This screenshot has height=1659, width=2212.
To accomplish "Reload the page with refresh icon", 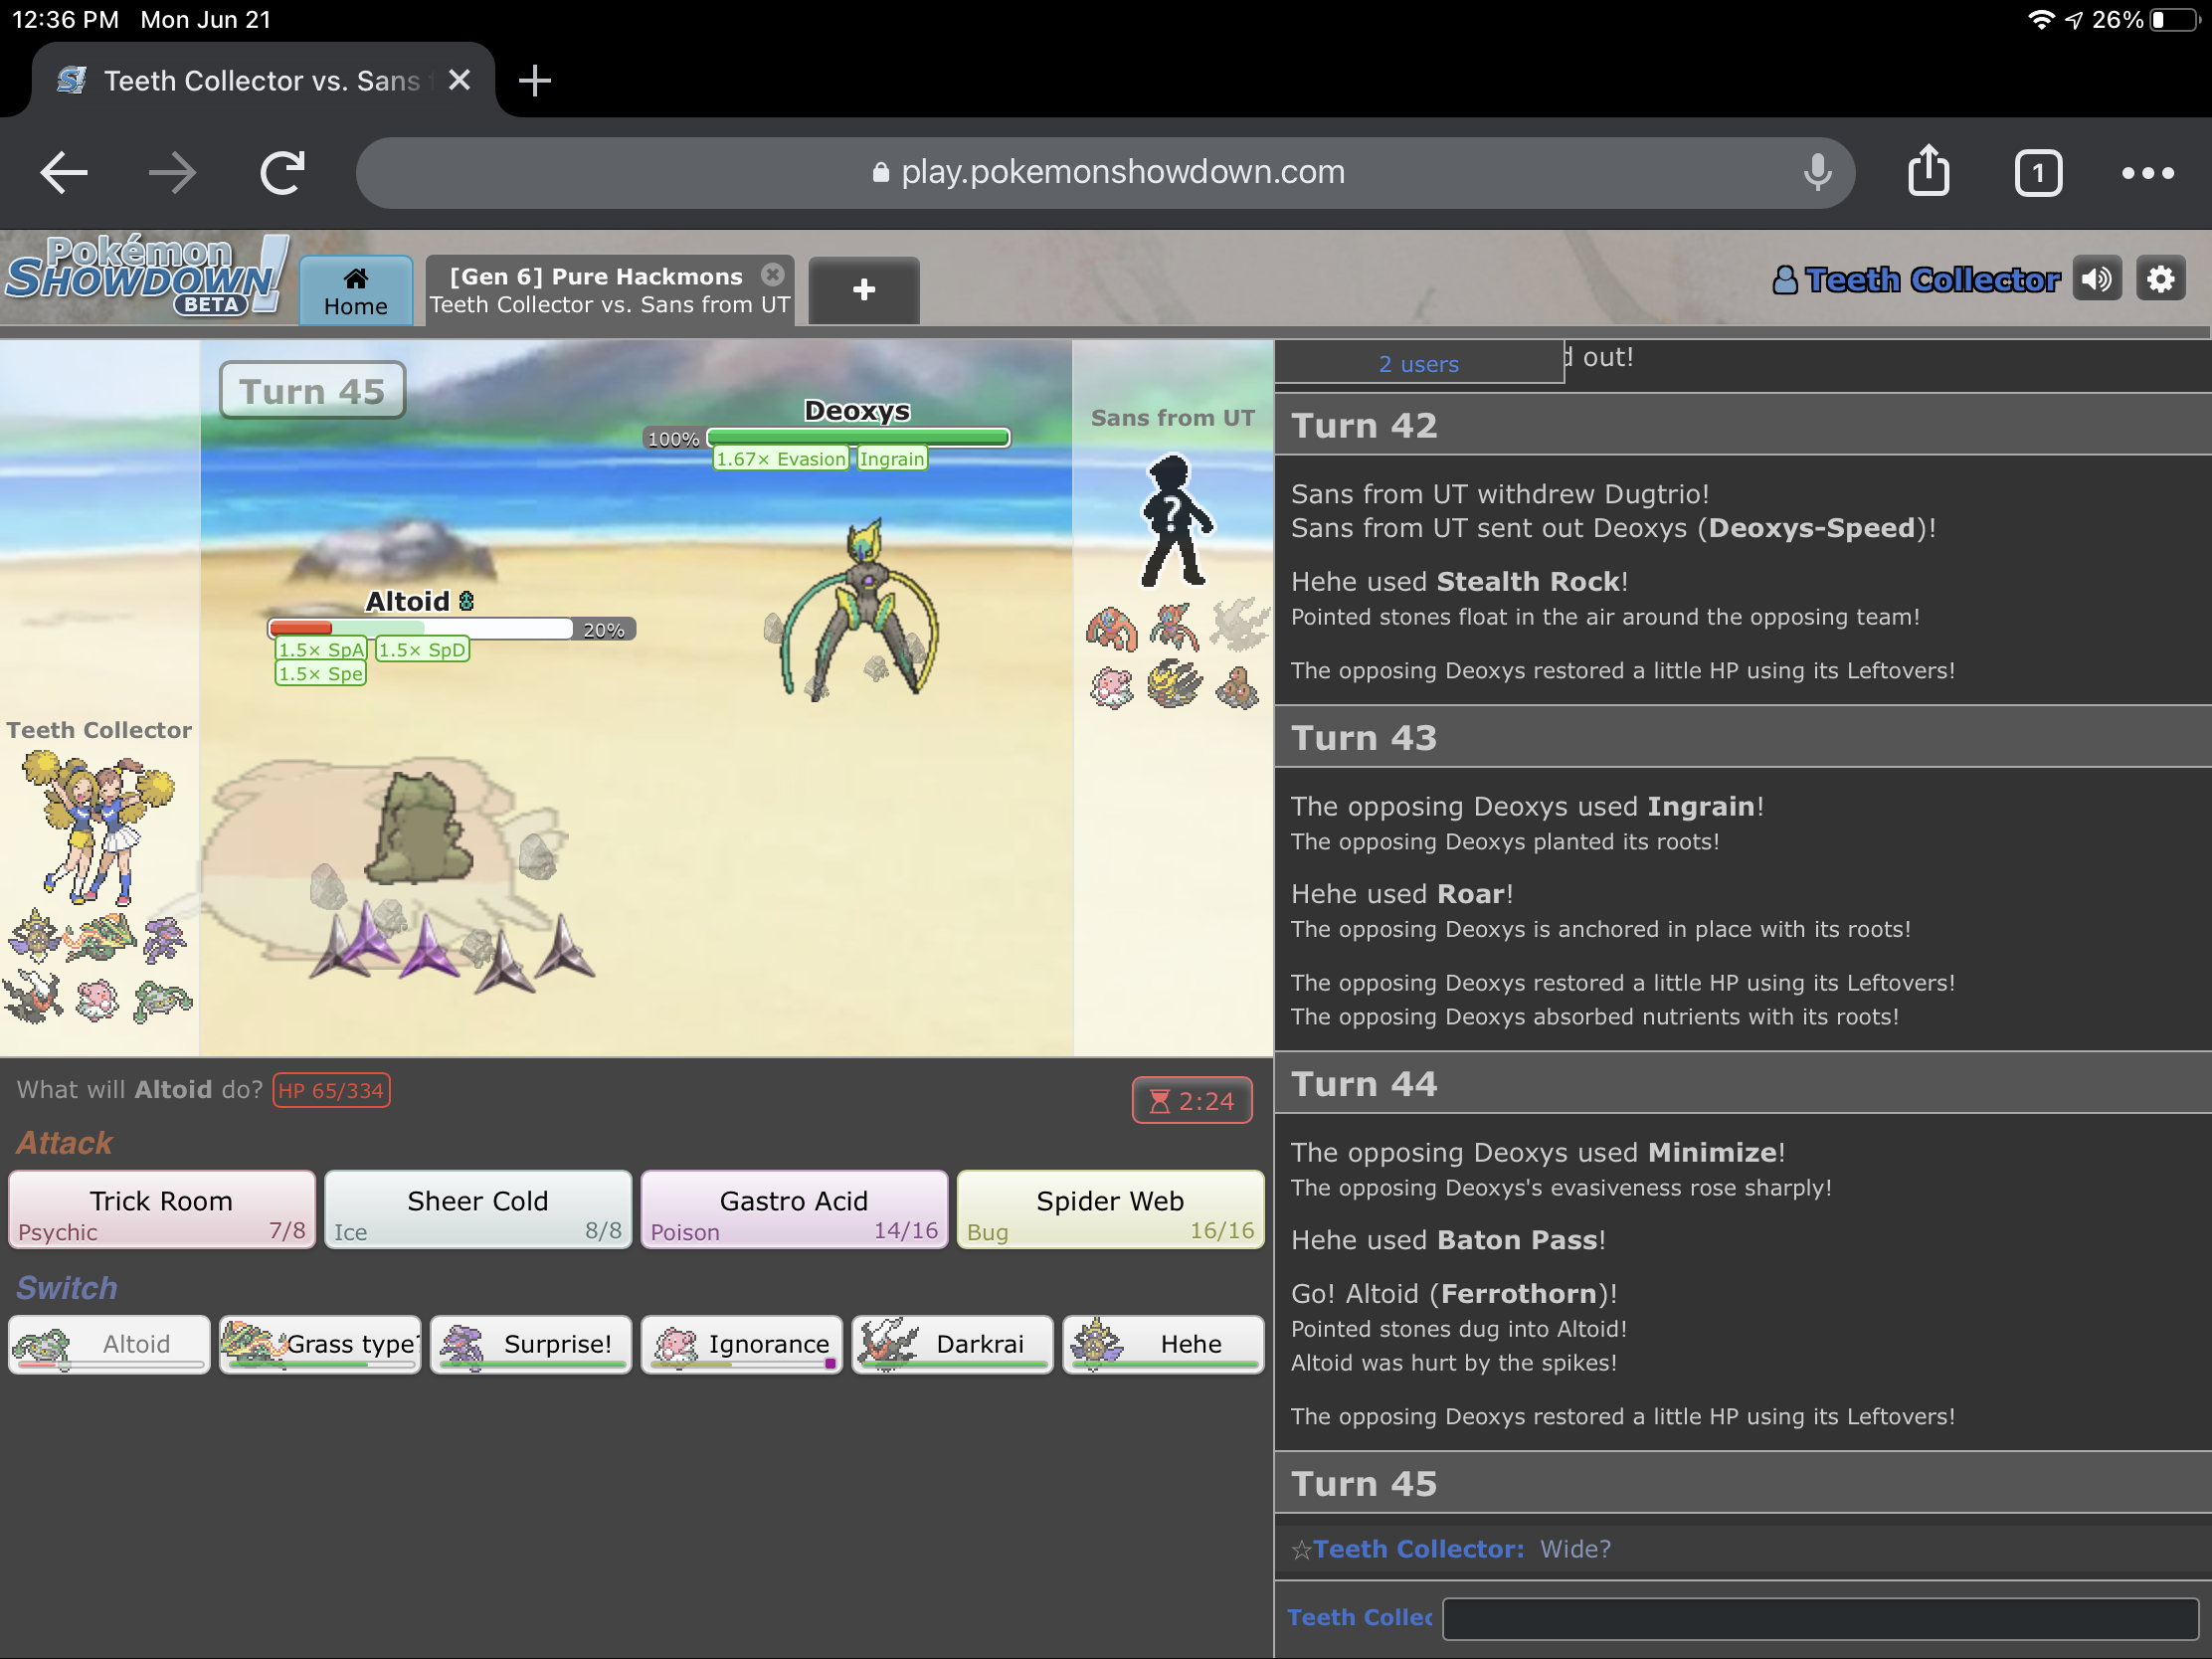I will coord(282,172).
